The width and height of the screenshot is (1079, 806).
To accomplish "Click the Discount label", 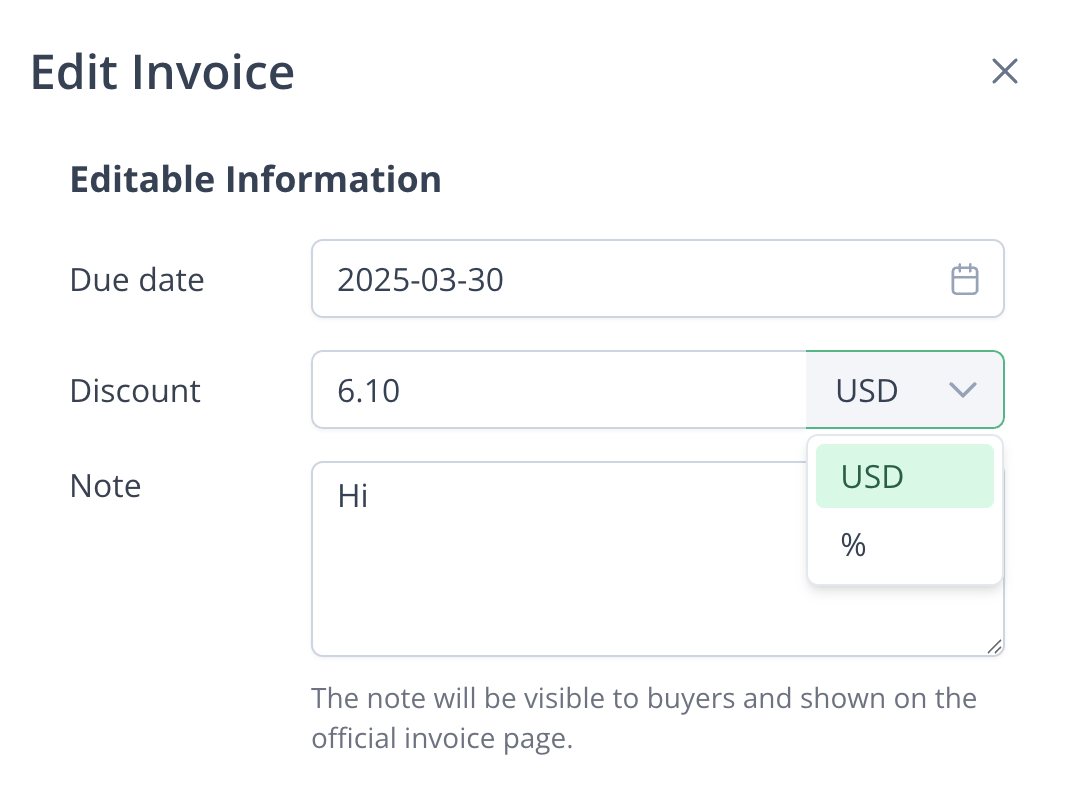I will pos(135,391).
